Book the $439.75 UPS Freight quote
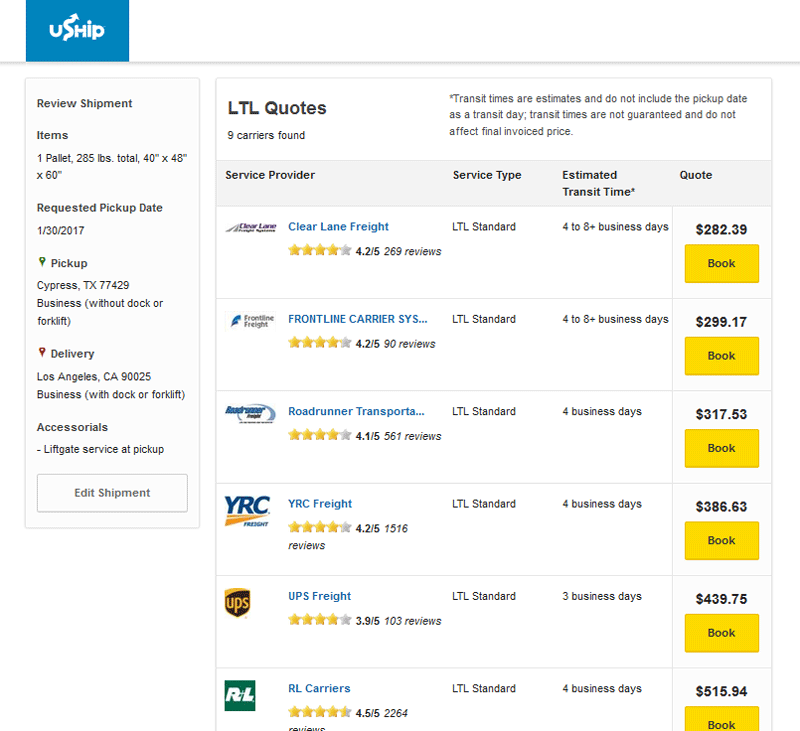 coord(721,633)
